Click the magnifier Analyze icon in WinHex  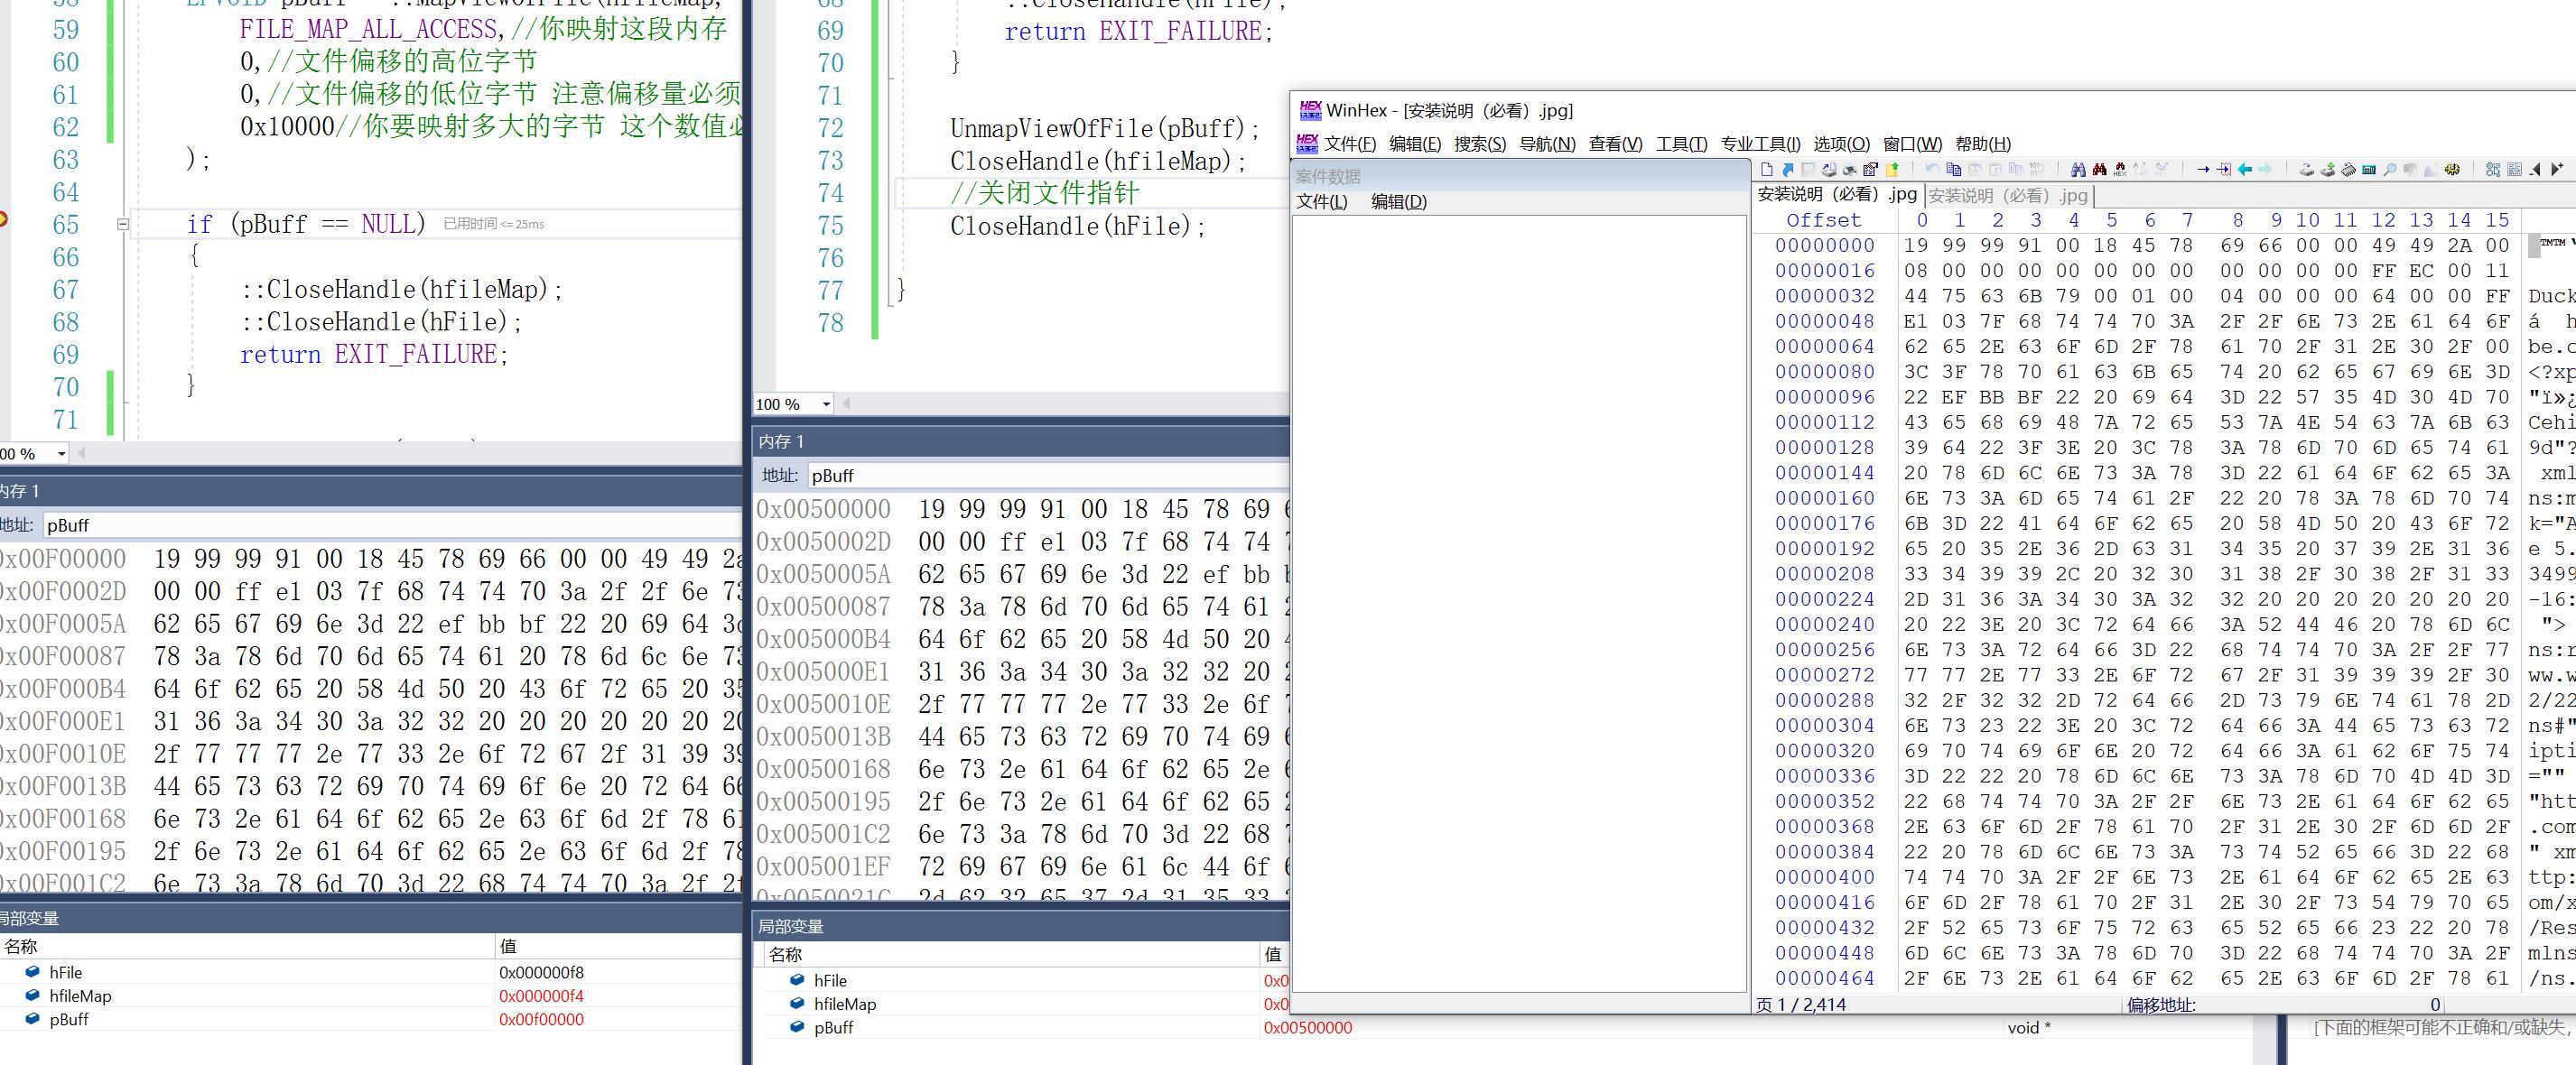(2390, 170)
